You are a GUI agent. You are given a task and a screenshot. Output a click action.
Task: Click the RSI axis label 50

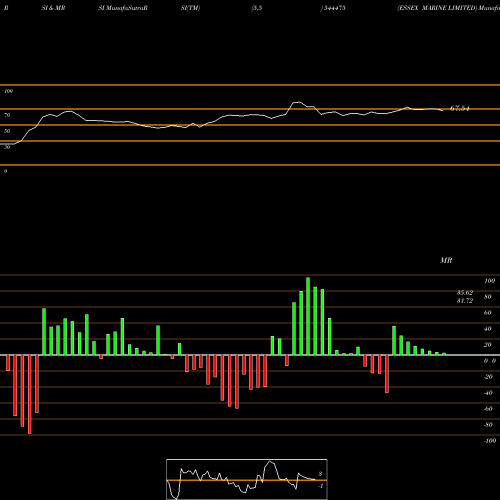point(7,131)
